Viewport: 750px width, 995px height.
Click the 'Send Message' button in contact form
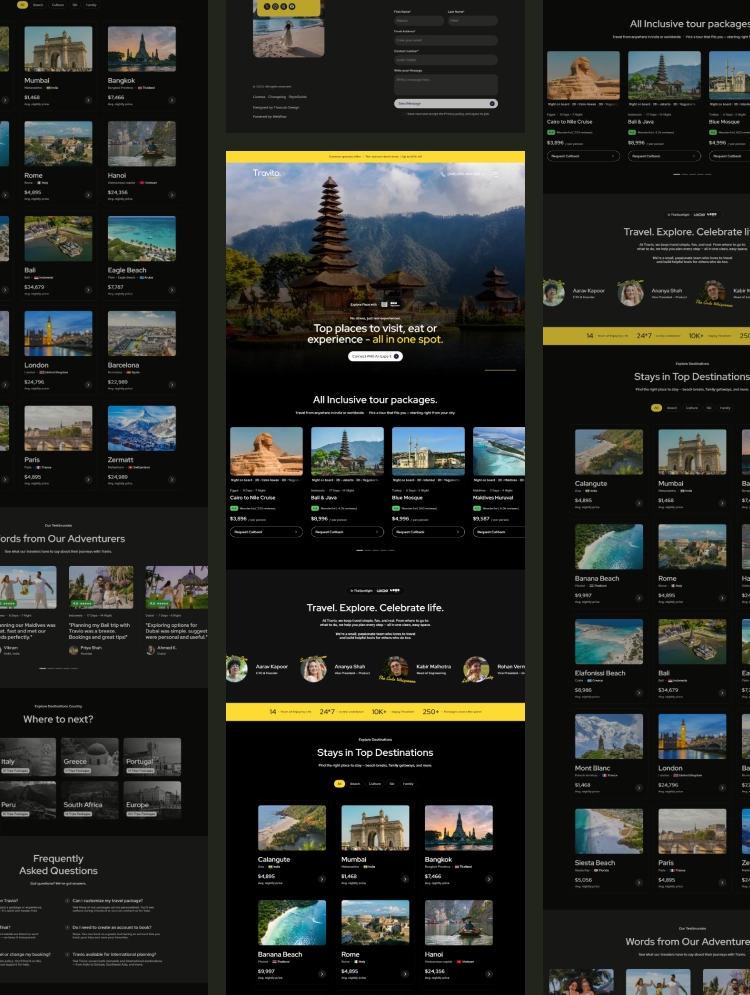445,103
